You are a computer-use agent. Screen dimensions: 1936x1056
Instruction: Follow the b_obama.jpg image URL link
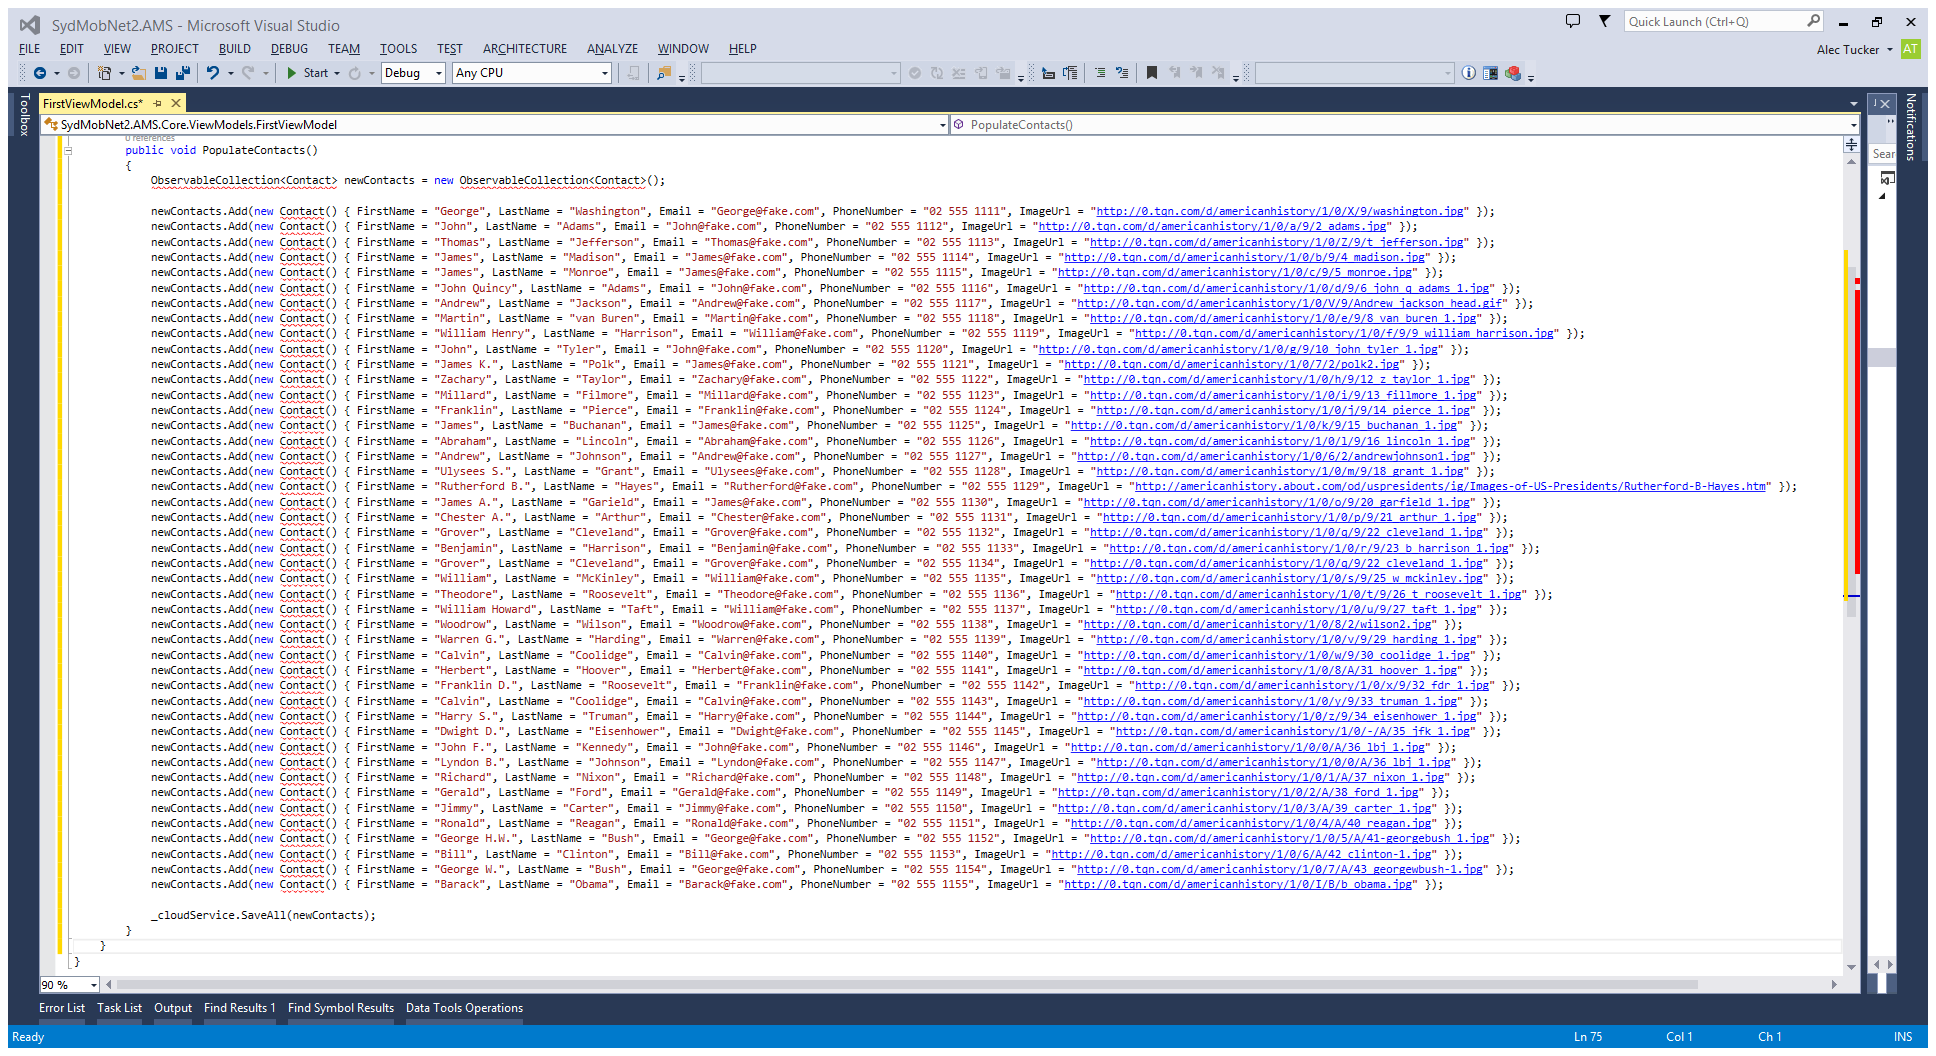click(x=1239, y=885)
